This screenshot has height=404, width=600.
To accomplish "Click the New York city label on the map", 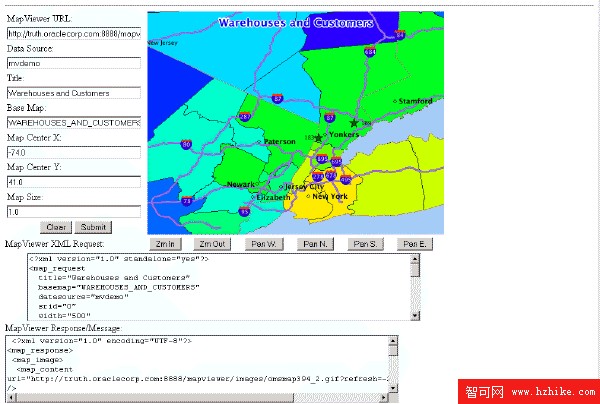I will point(330,196).
